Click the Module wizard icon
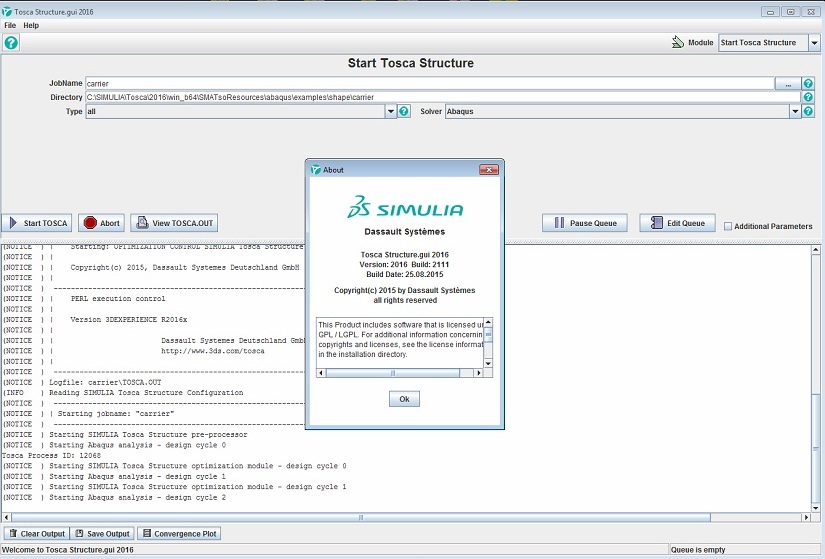The image size is (825, 559). coord(678,42)
